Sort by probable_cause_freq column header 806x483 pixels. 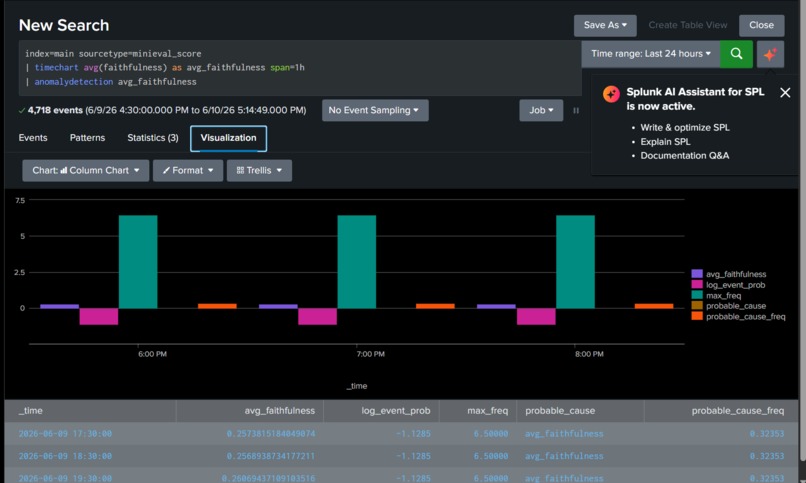click(721, 411)
